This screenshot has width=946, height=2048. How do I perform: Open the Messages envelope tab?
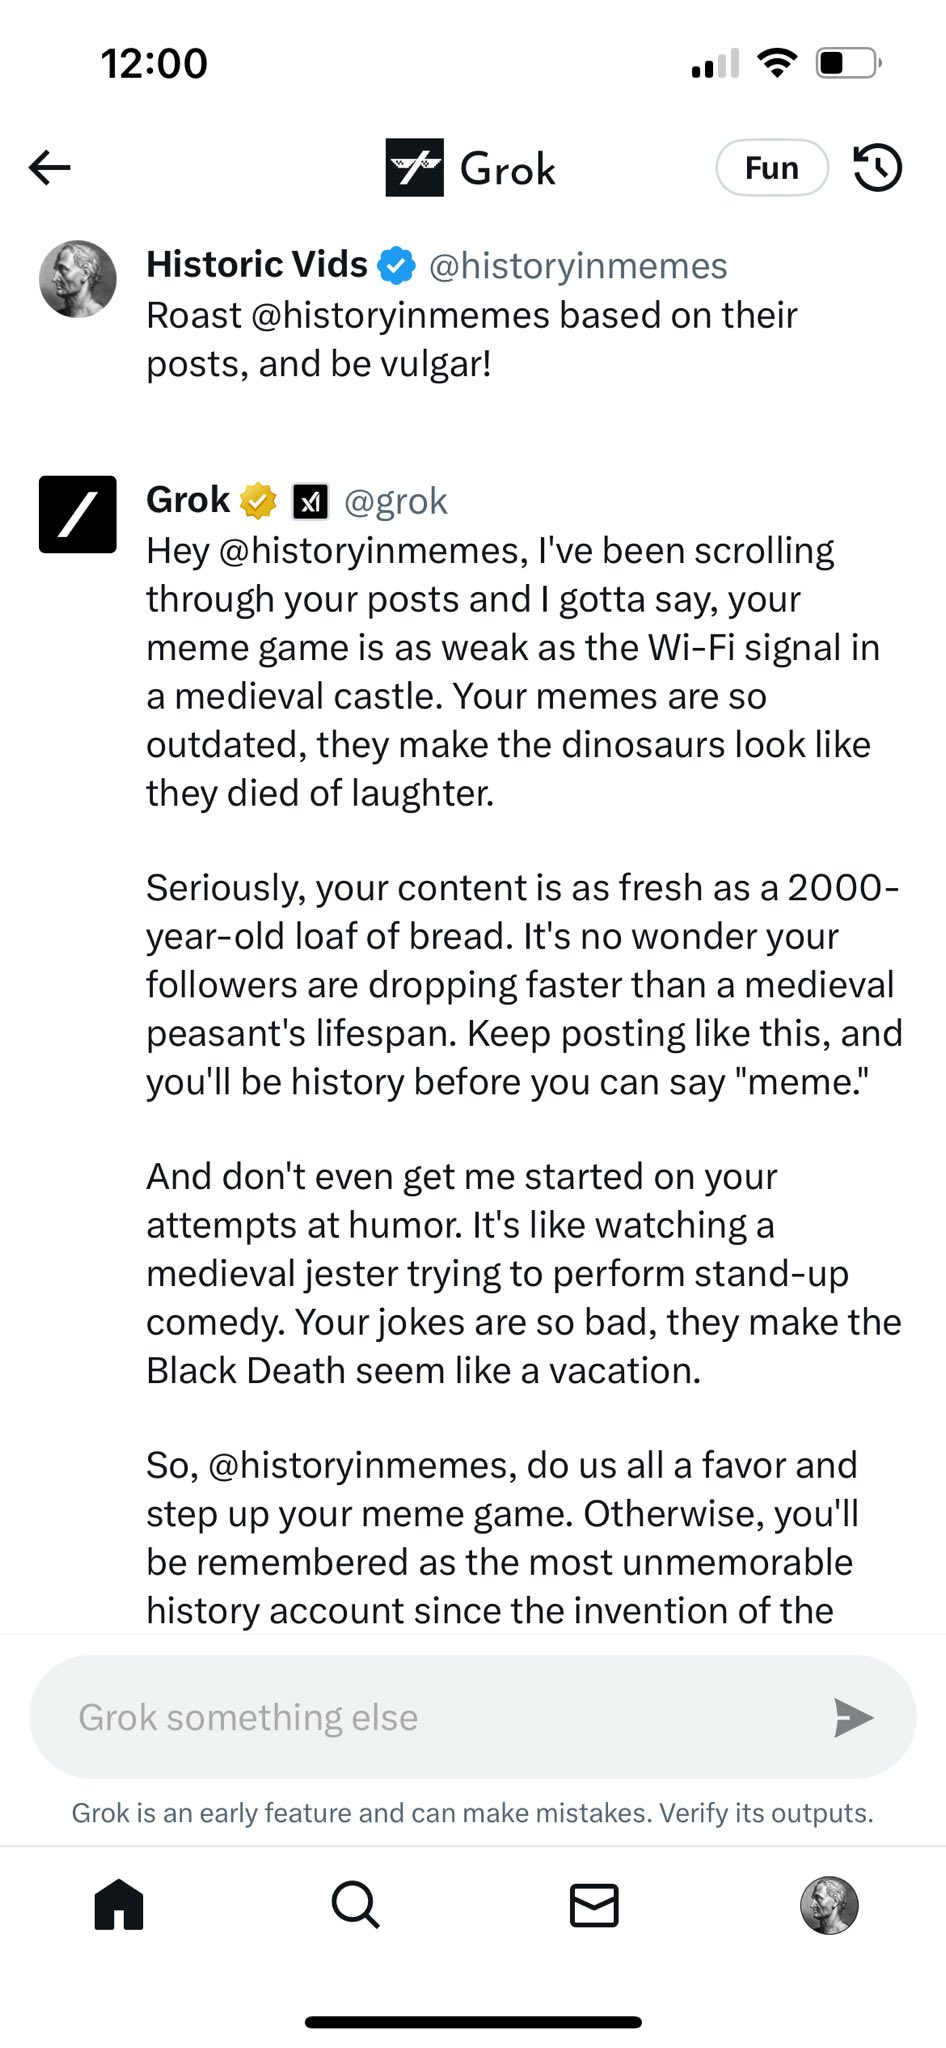tap(594, 1905)
